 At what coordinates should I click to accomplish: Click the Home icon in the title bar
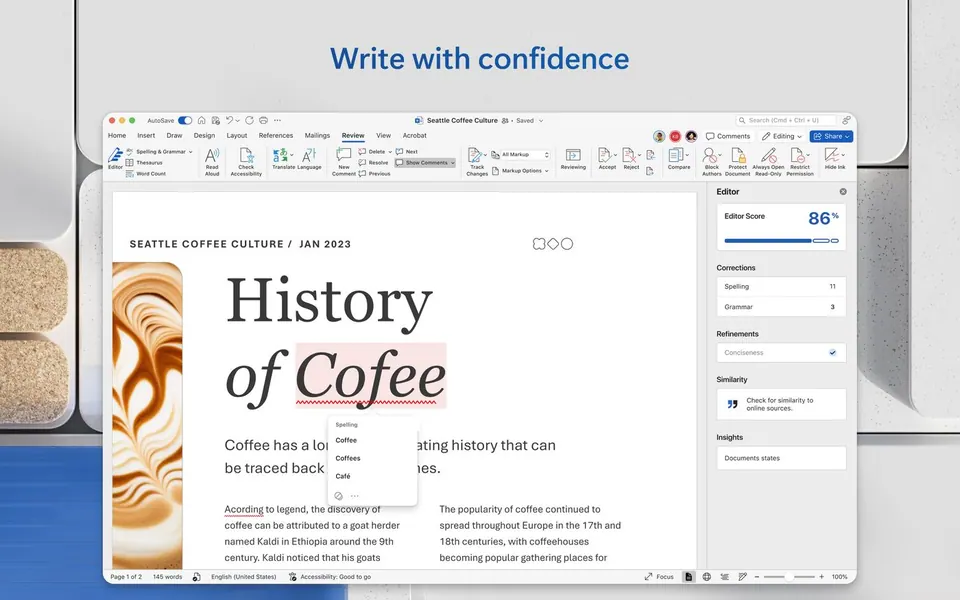[201, 121]
